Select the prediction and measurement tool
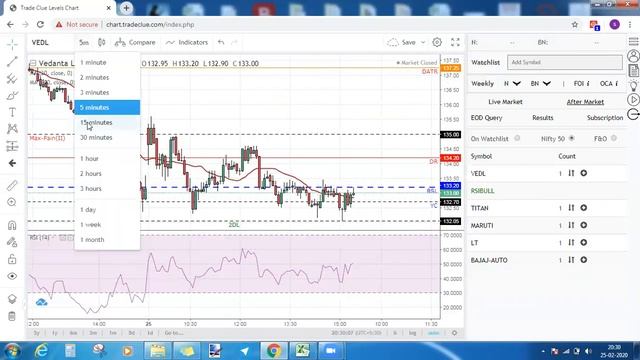This screenshot has width=640, height=360. click(x=12, y=146)
